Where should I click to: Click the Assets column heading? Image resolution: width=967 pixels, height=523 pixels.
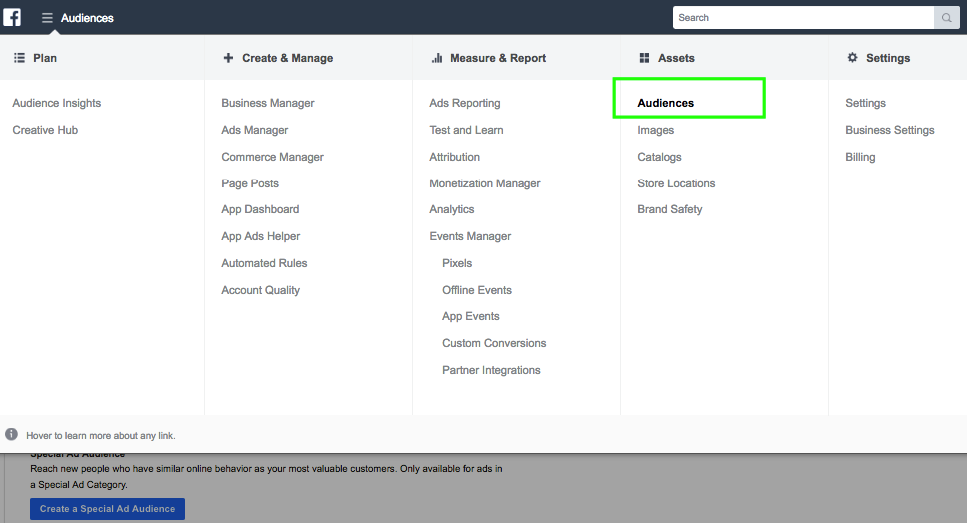tap(676, 58)
